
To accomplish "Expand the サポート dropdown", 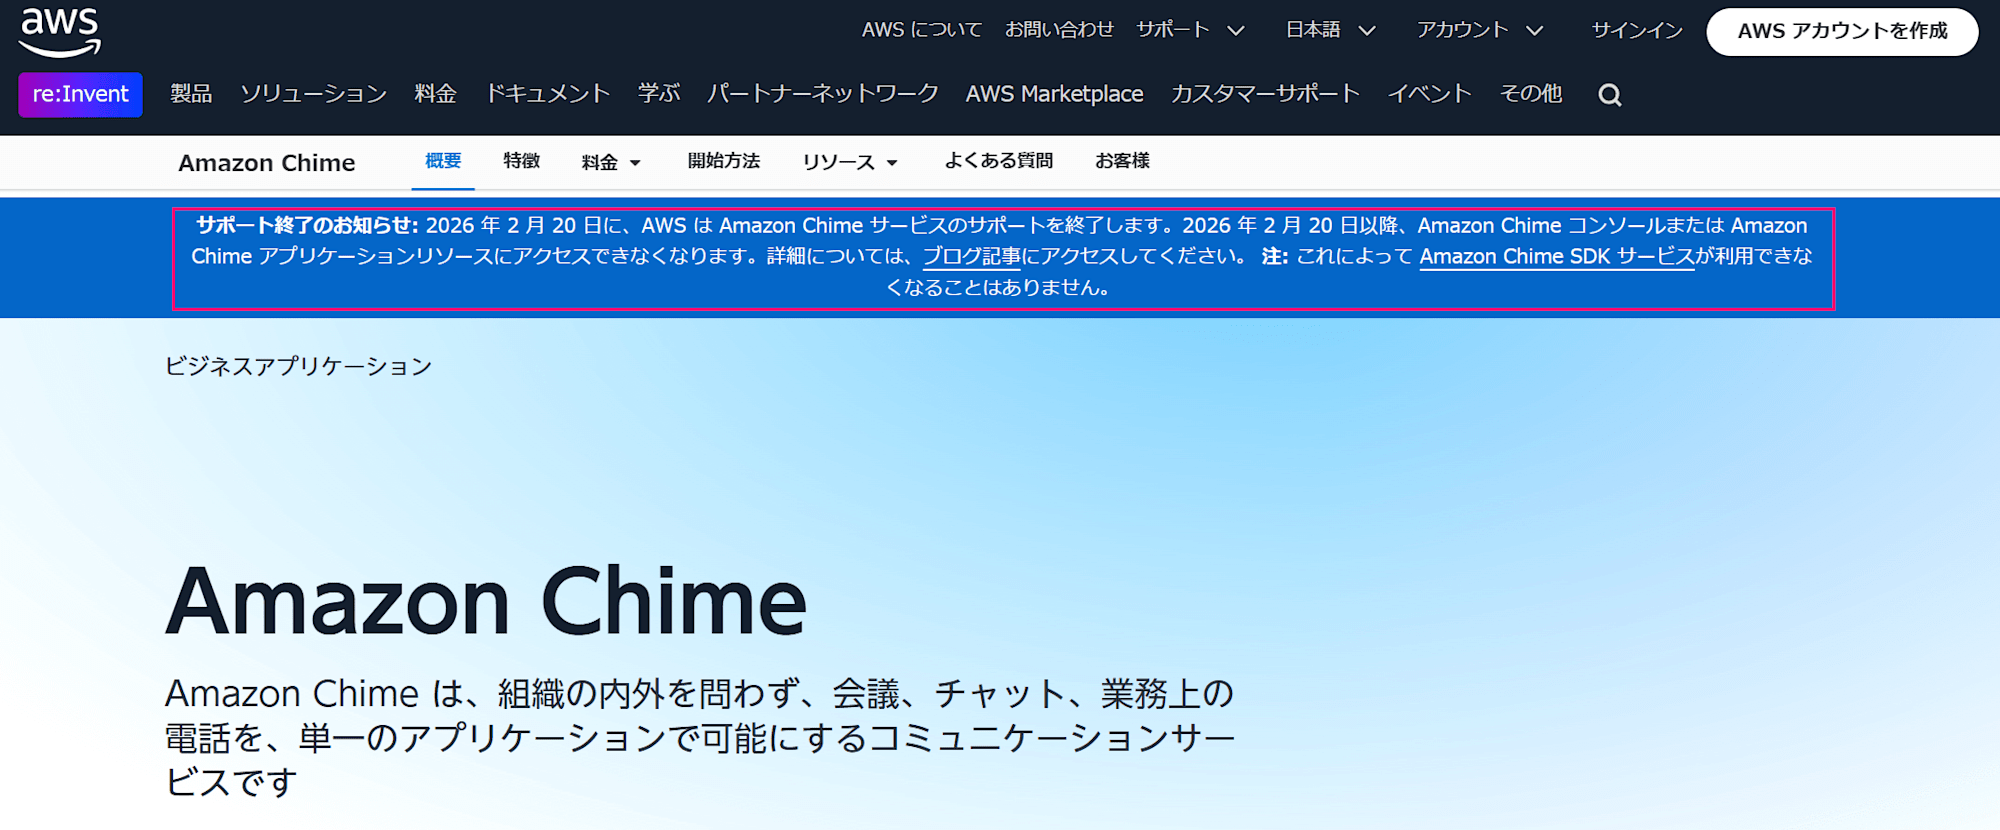I will (1190, 30).
